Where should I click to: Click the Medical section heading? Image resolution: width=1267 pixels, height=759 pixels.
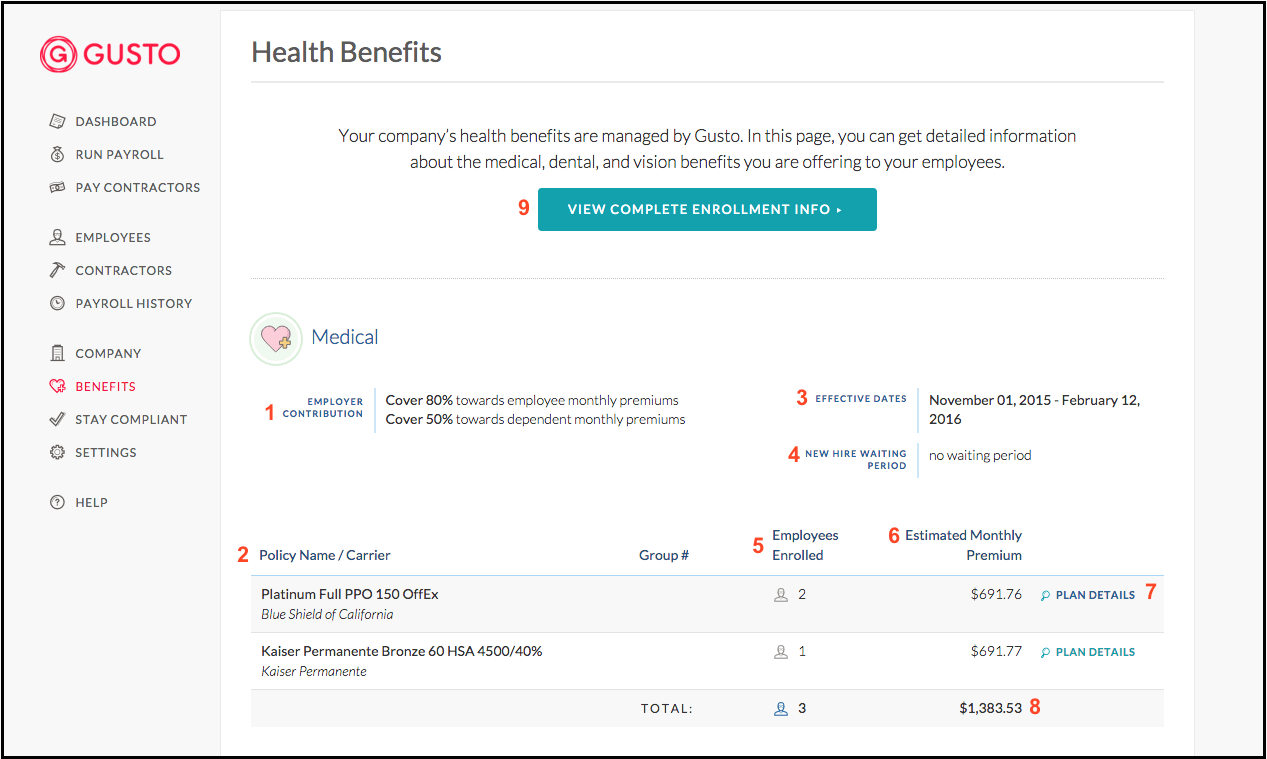pos(345,337)
